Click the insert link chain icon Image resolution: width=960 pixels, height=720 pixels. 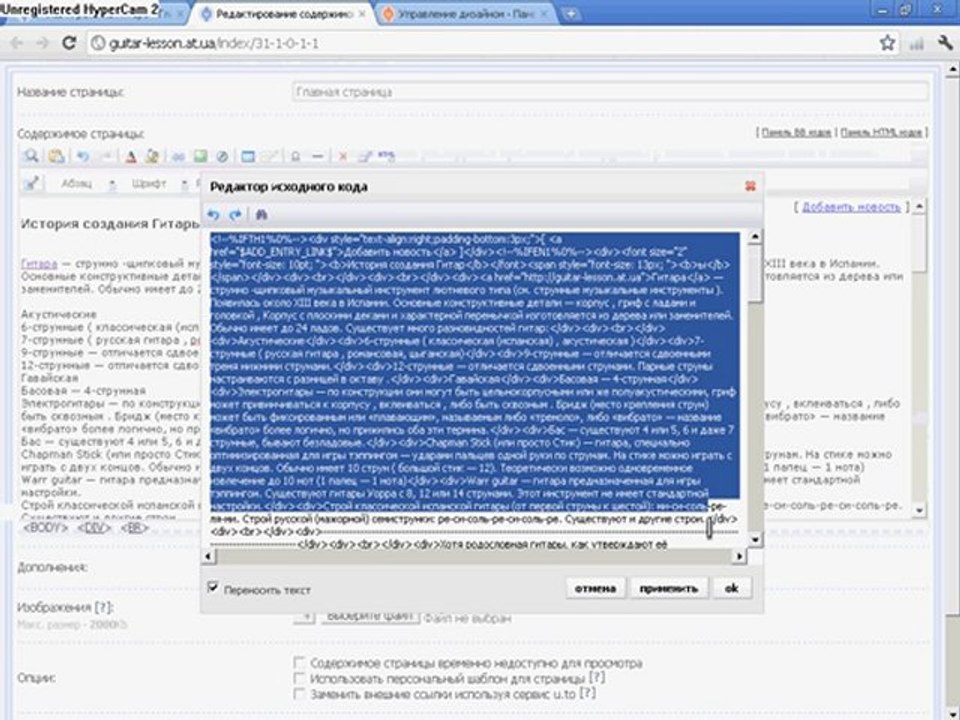pos(178,157)
